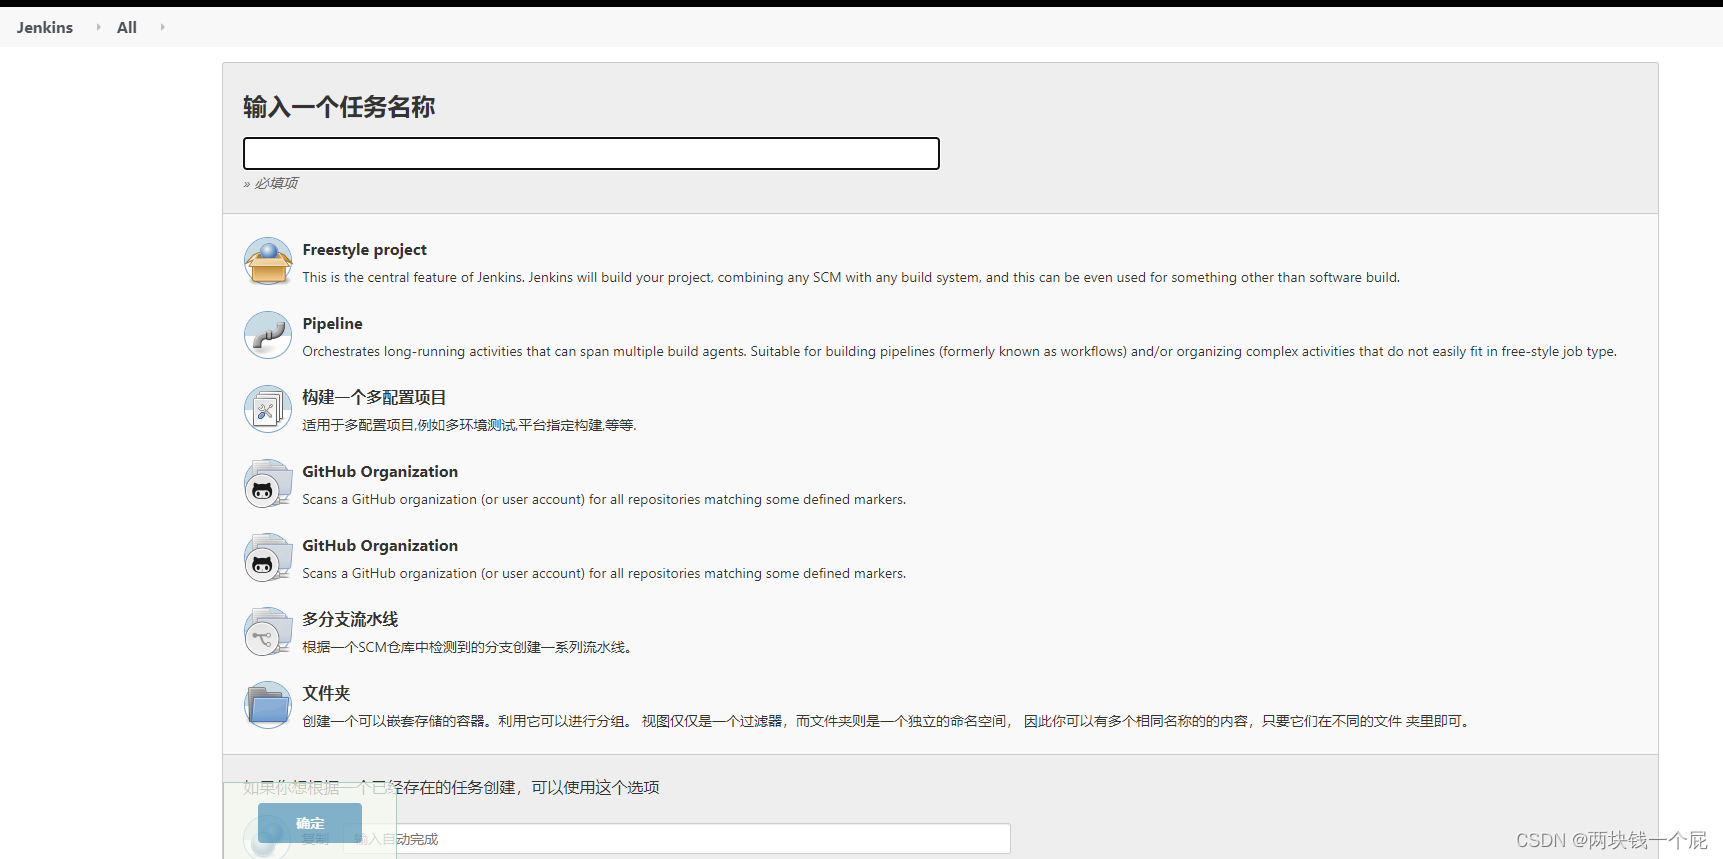Expand the arrow after All breadcrumb

tap(162, 27)
